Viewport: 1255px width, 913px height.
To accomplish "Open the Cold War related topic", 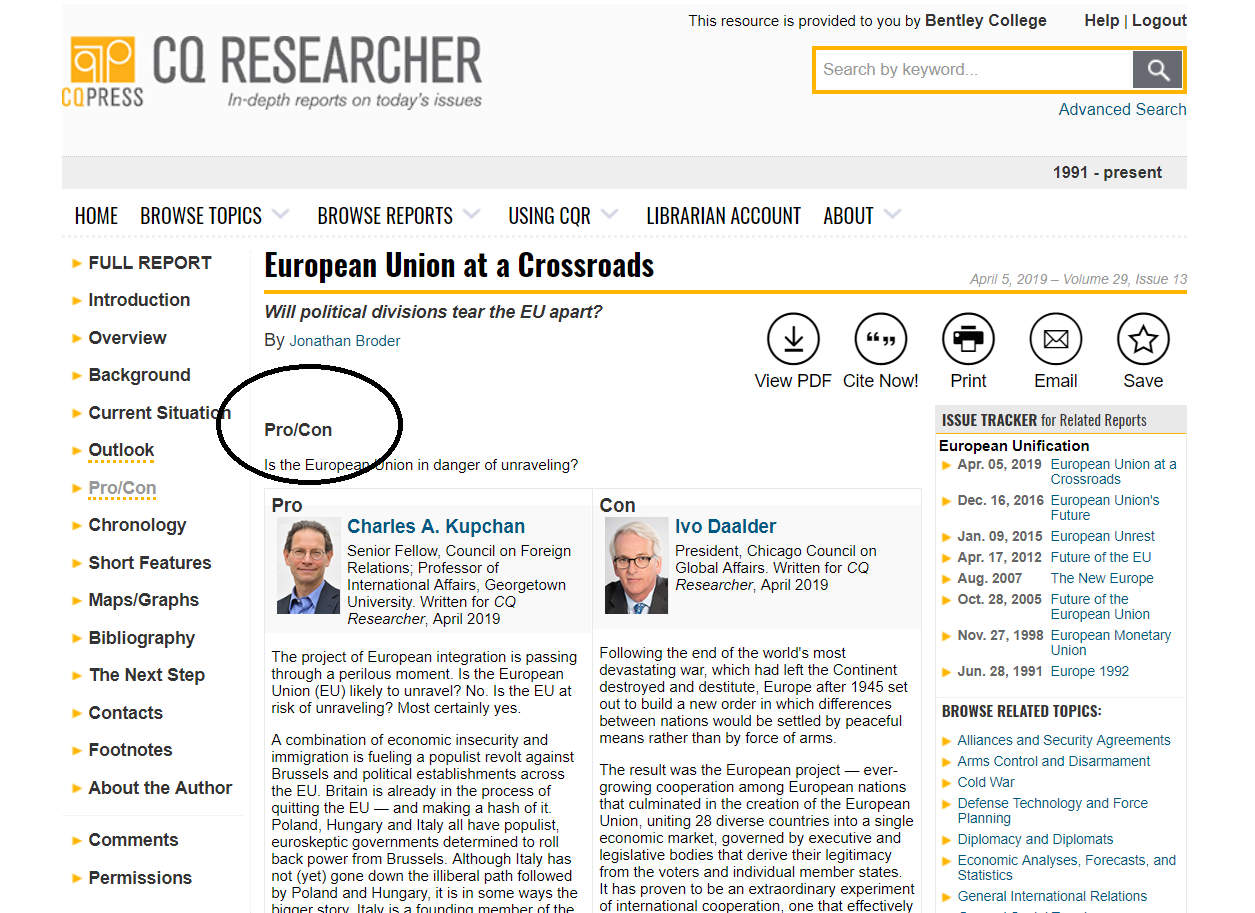I will tap(985, 782).
